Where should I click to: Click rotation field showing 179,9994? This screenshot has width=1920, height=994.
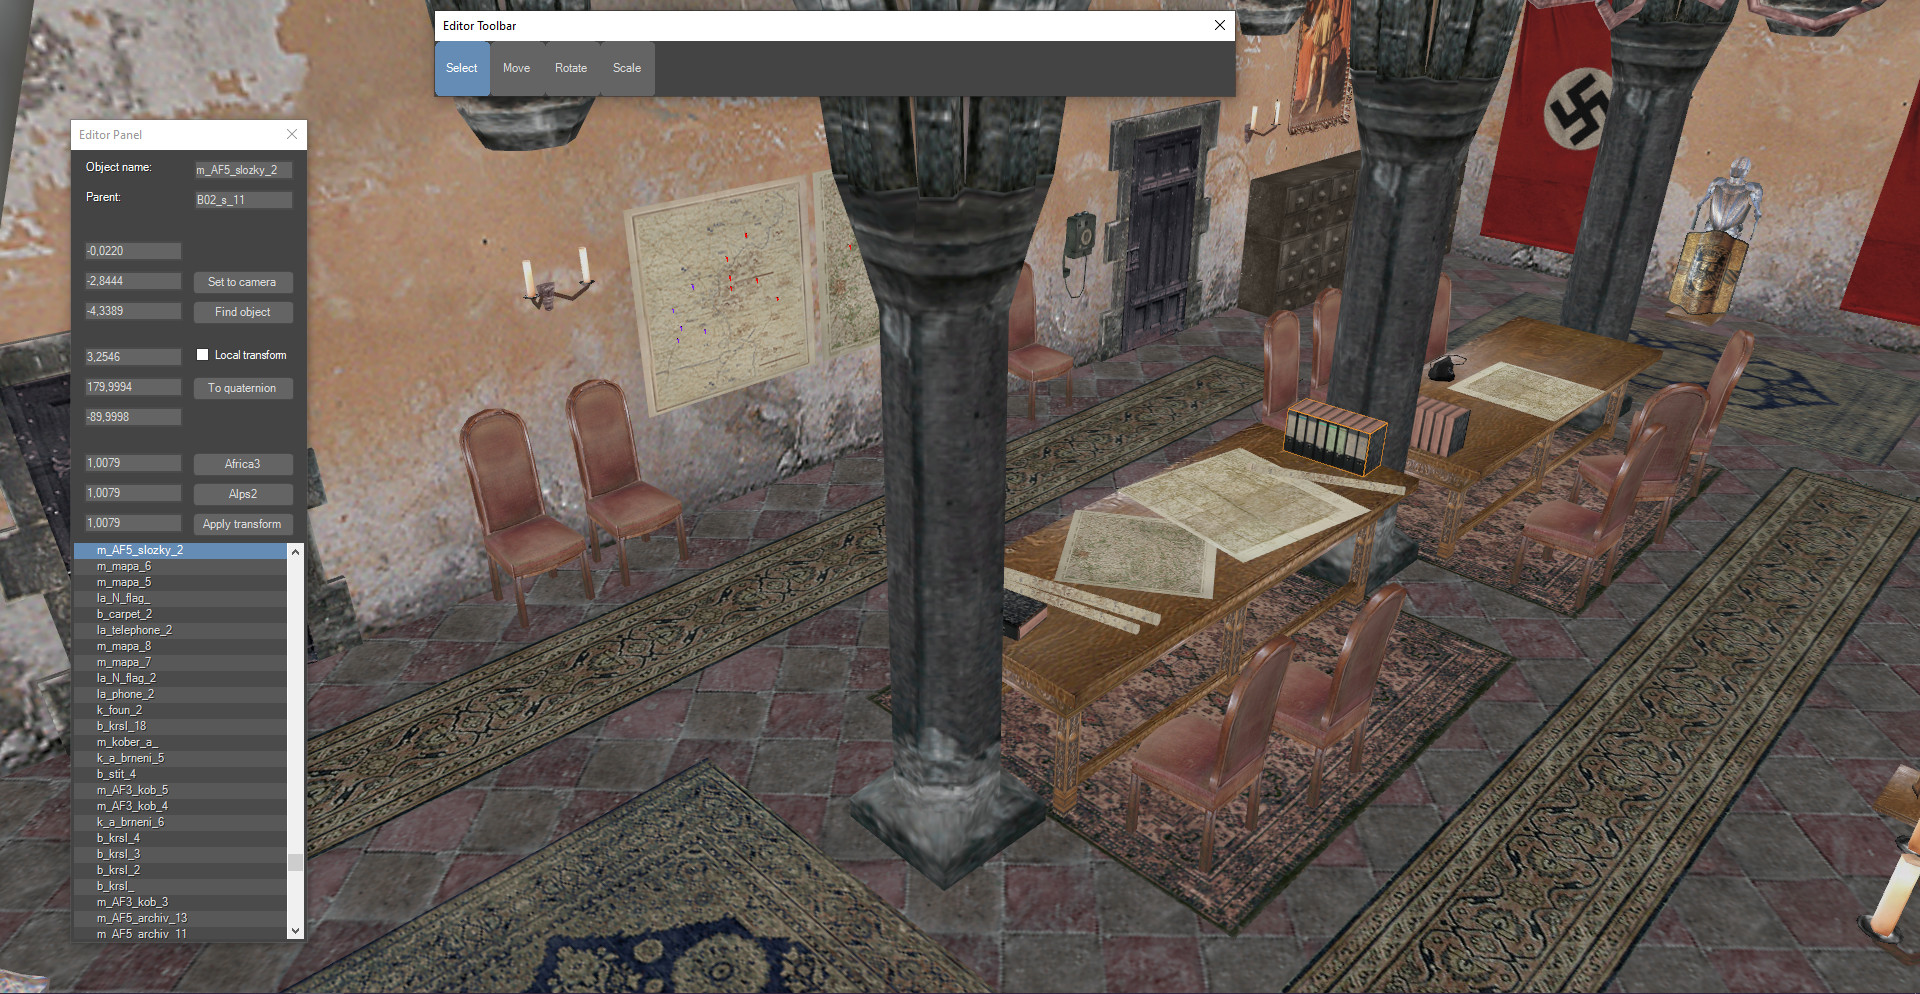(133, 387)
